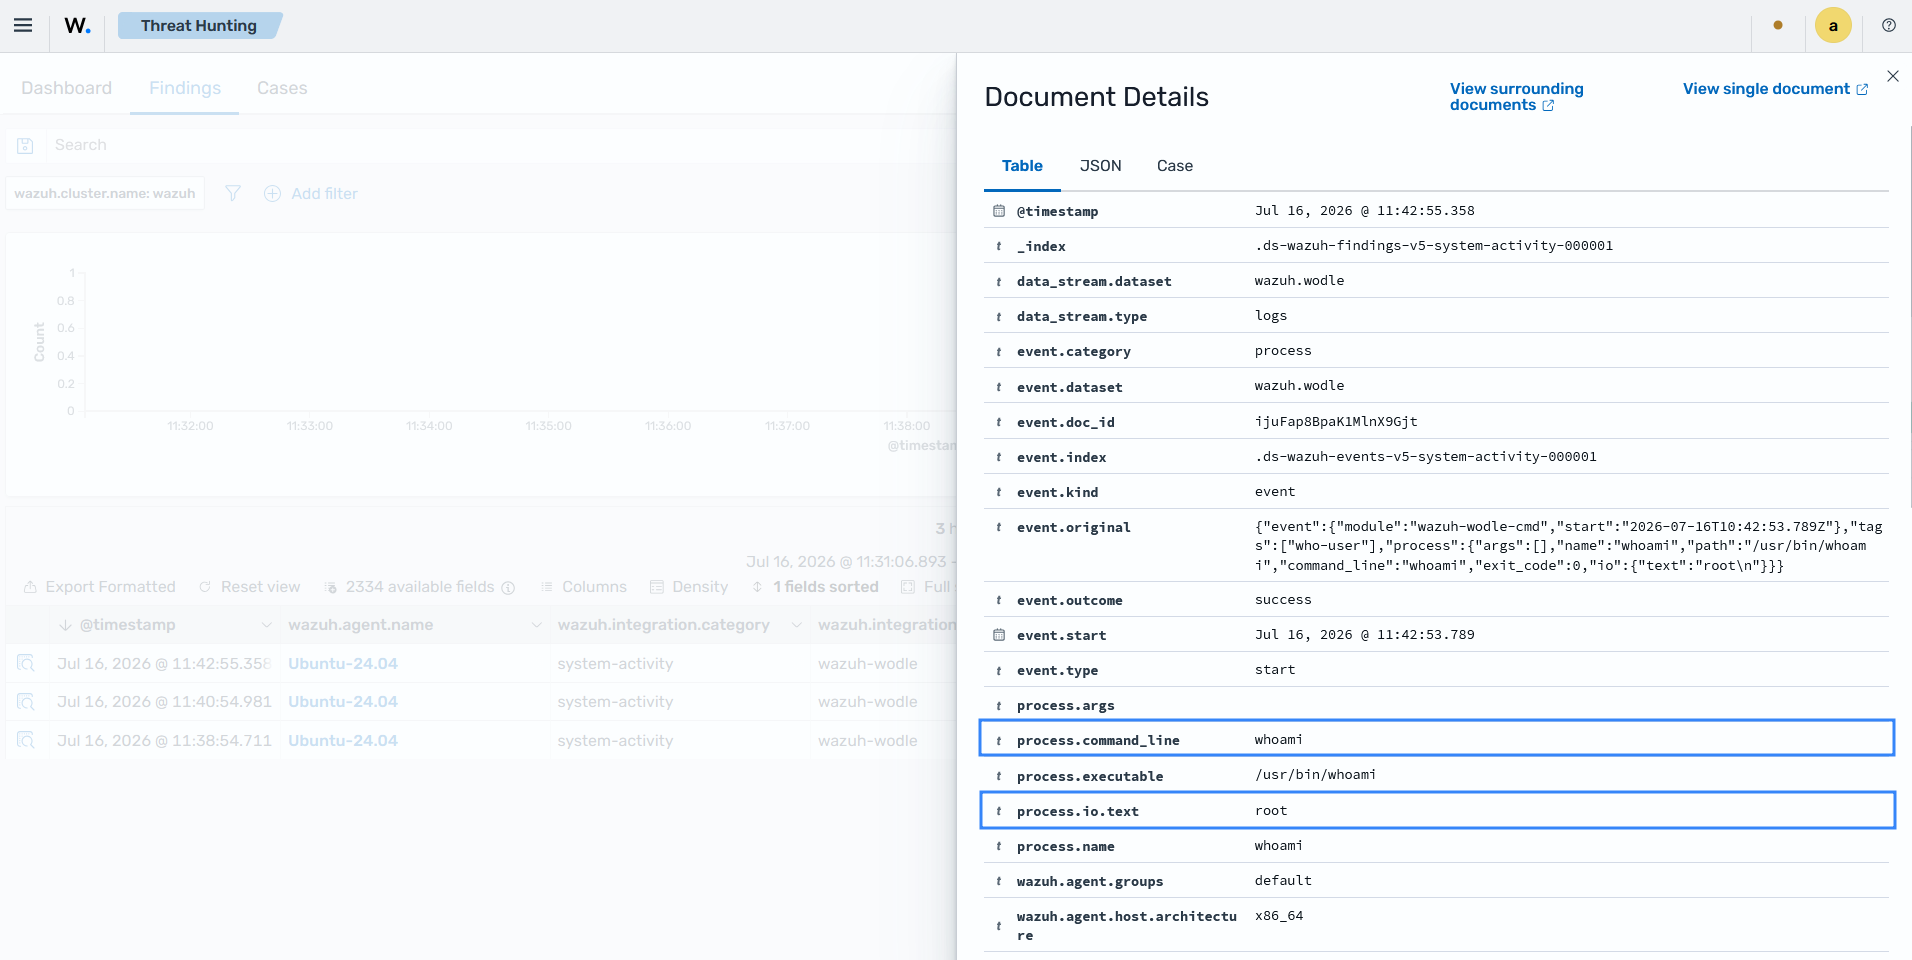Open the Columns selector
1912x960 pixels.
[x=583, y=587]
